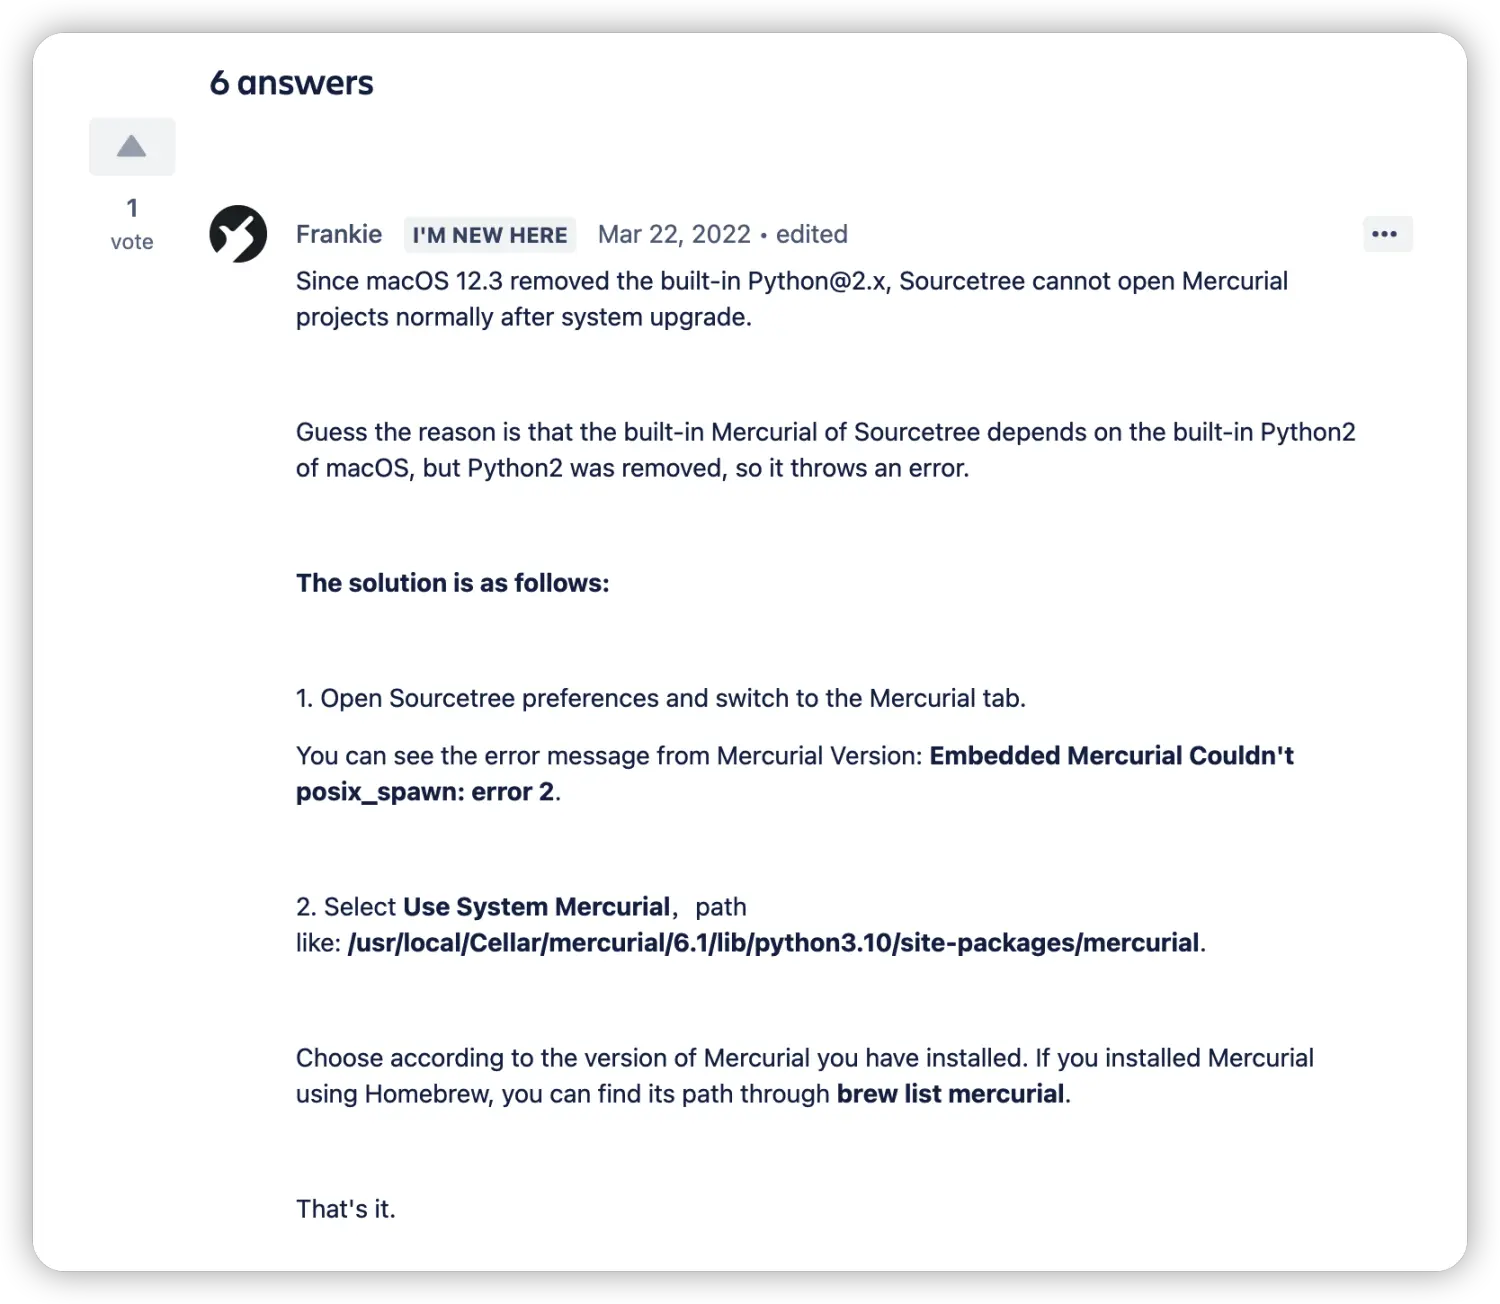
Task: Click step 1 about Sourcetree preferences
Action: click(661, 698)
